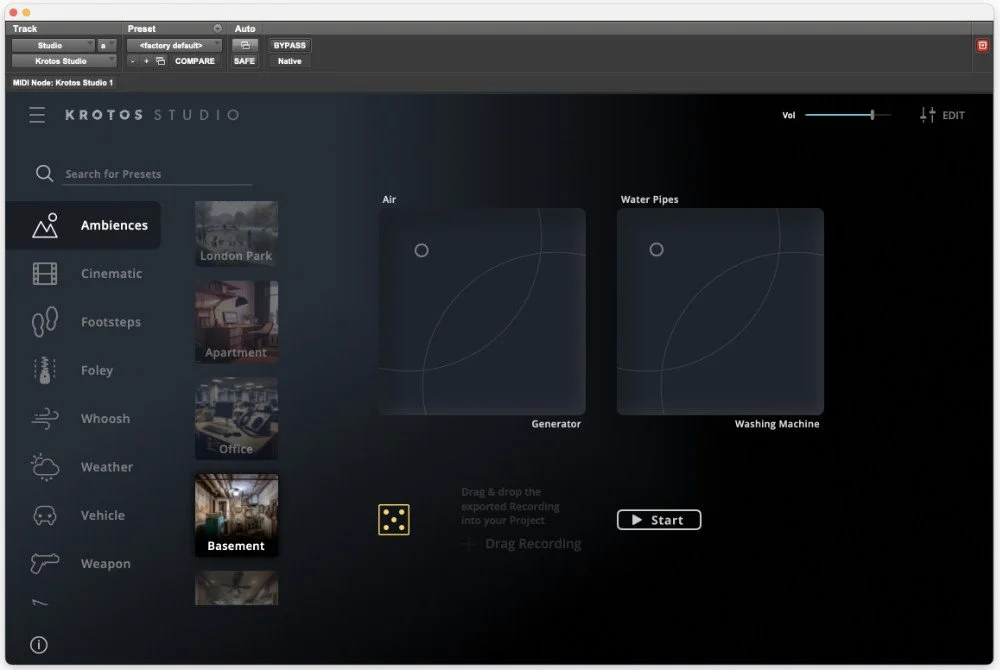Viewport: 1000px width, 670px height.
Task: Open the factory default preset dropdown
Action: tap(174, 45)
